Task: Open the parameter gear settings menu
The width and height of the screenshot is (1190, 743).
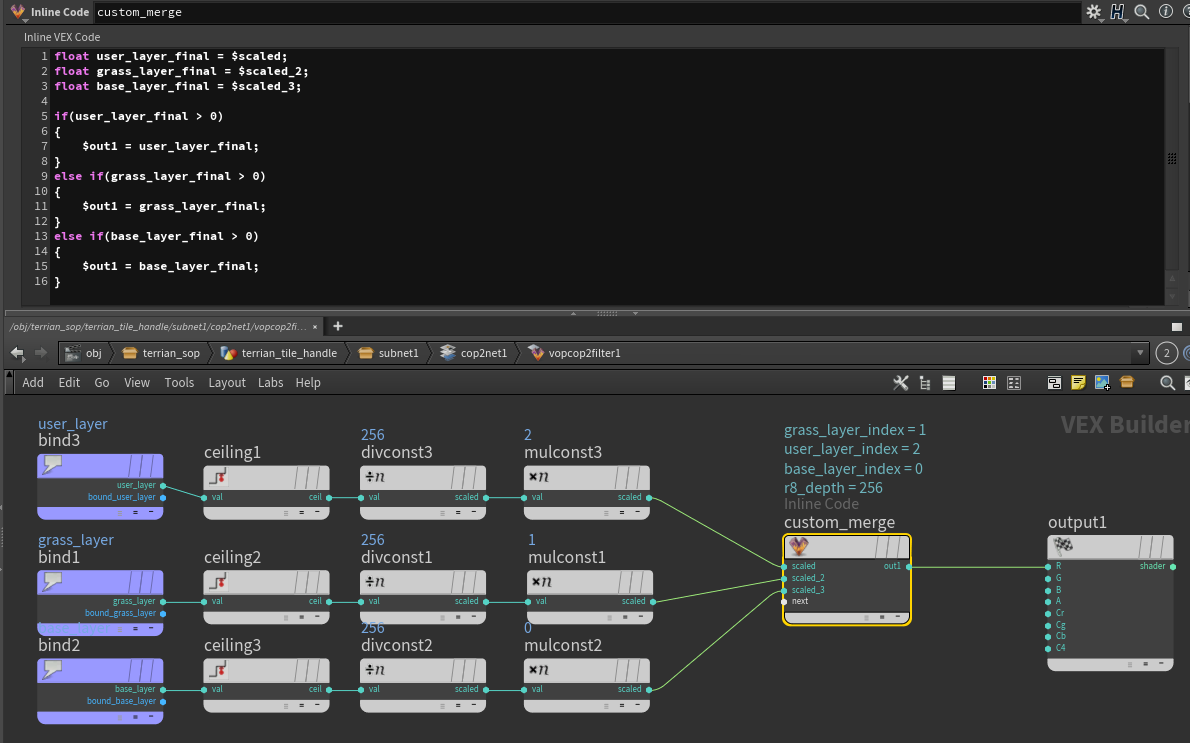Action: pyautogui.click(x=1094, y=12)
